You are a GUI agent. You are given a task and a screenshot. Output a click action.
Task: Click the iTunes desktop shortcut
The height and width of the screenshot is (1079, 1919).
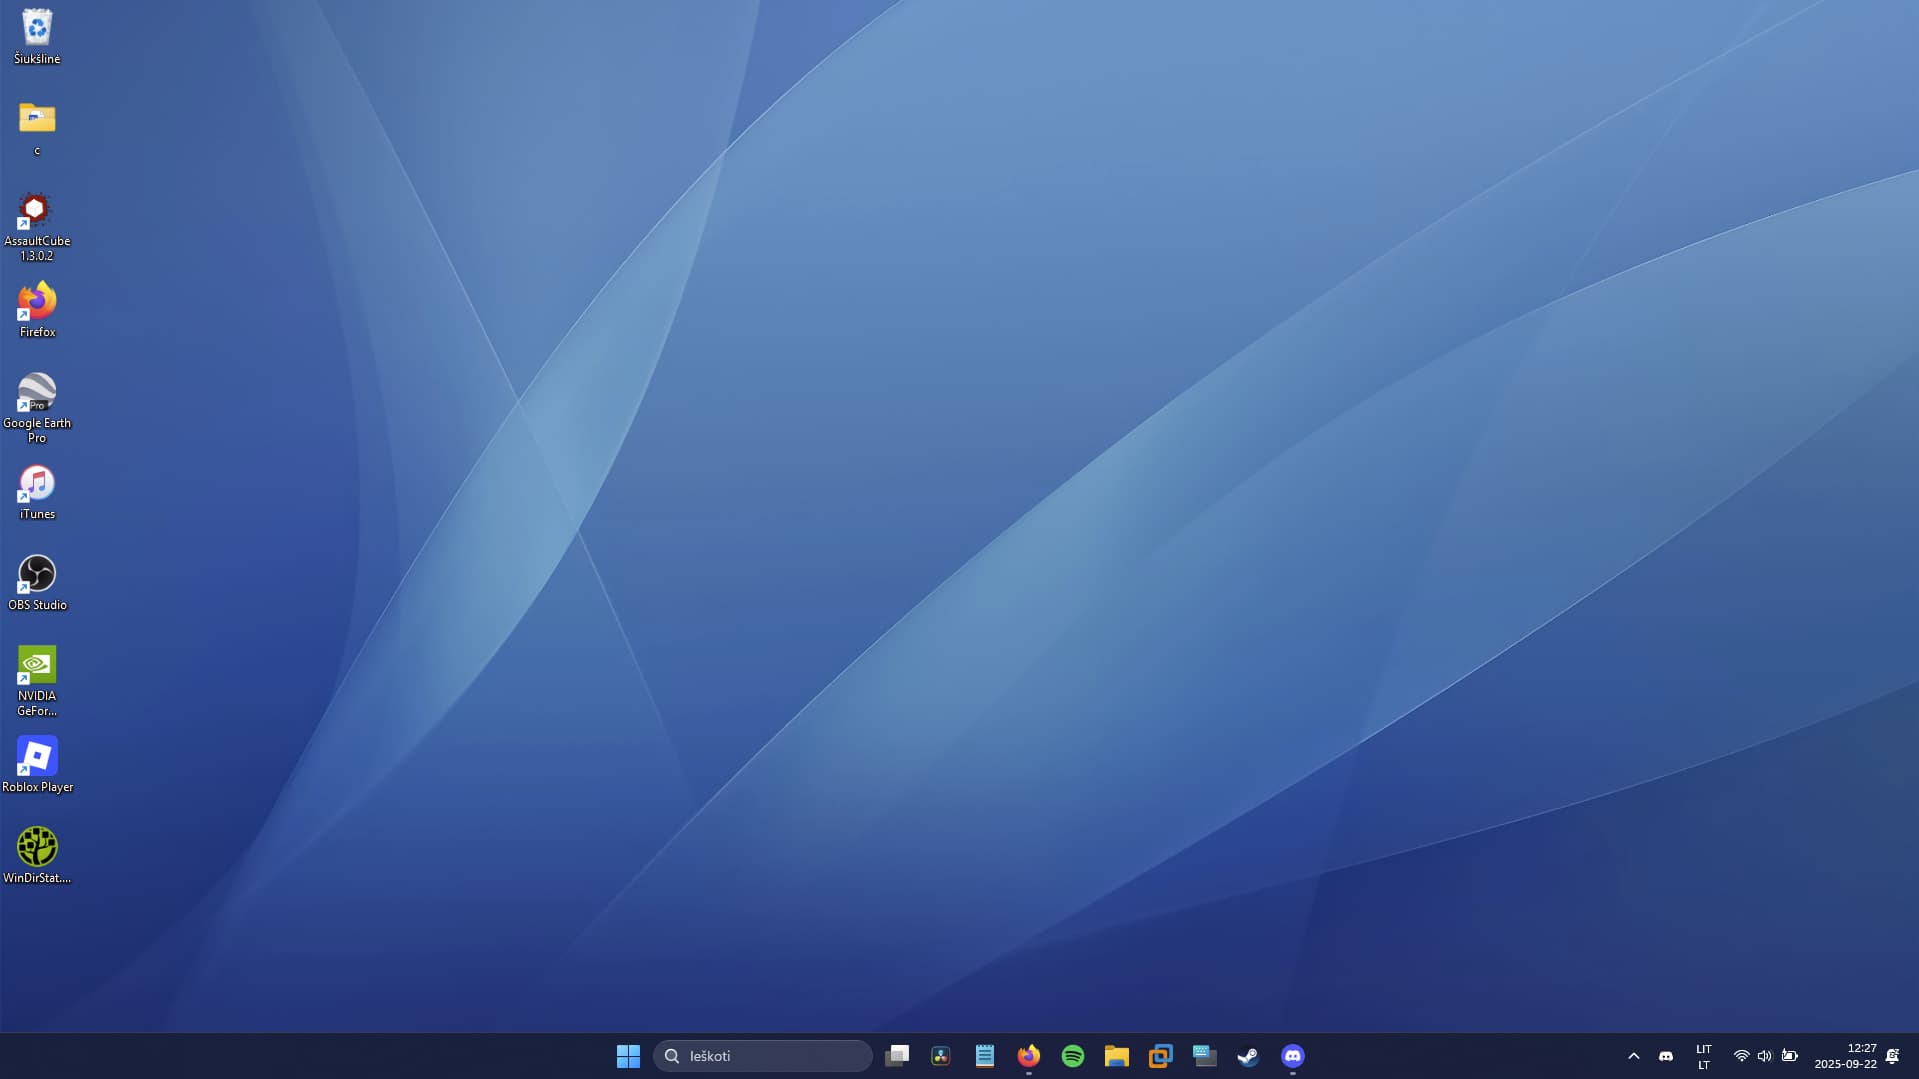coord(37,485)
